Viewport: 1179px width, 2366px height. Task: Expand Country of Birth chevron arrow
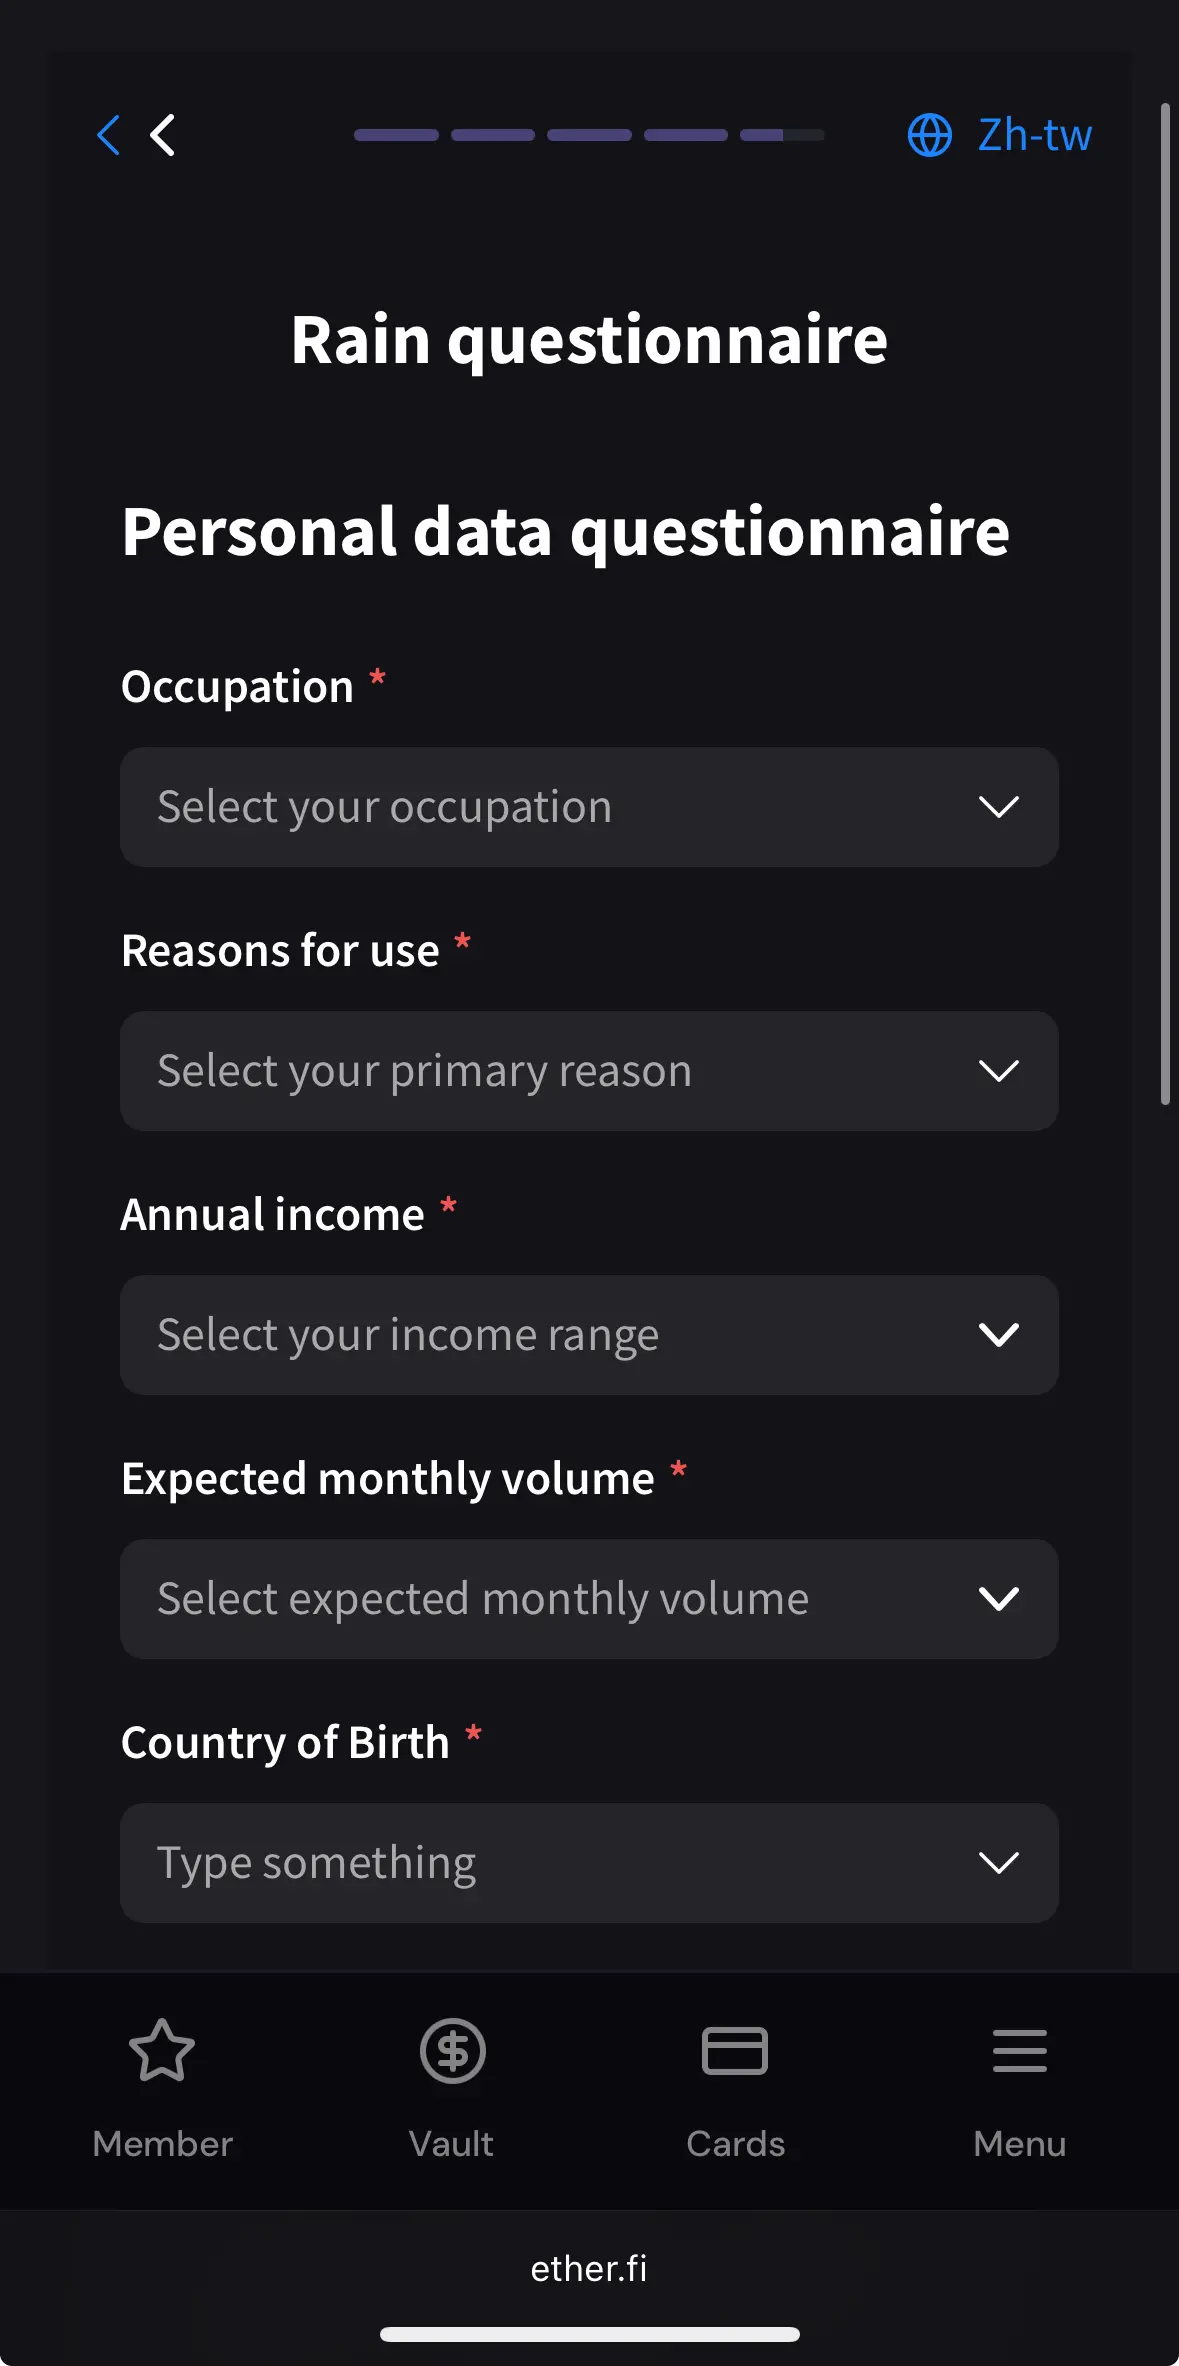click(x=998, y=1863)
